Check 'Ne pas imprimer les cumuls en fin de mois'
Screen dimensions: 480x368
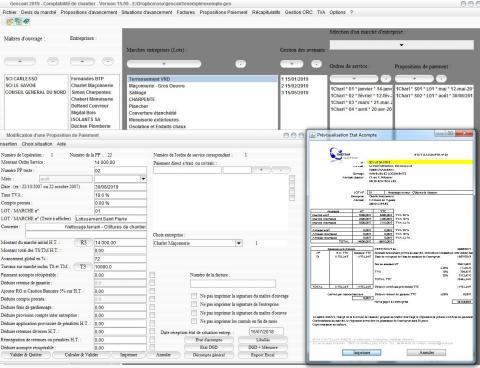pyautogui.click(x=194, y=321)
